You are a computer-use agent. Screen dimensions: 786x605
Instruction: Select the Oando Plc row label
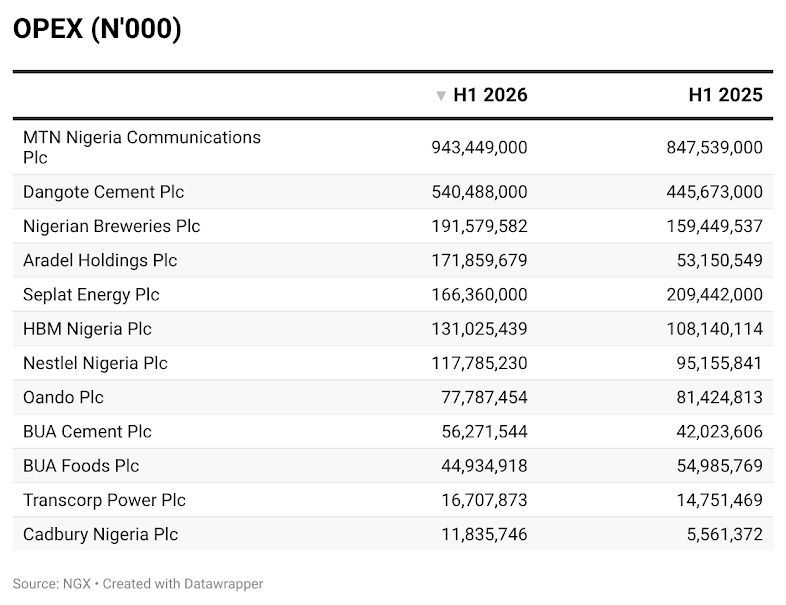[63, 397]
